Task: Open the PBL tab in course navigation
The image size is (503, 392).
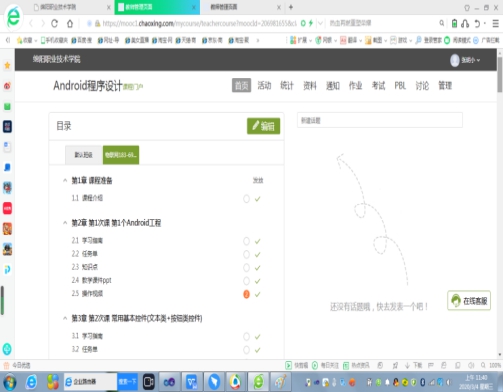Action: (400, 86)
